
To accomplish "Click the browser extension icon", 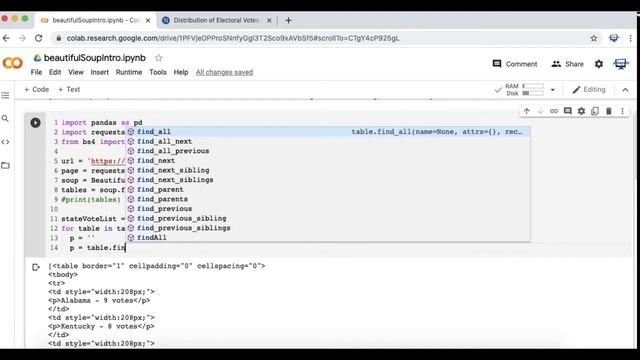I will point(614,38).
